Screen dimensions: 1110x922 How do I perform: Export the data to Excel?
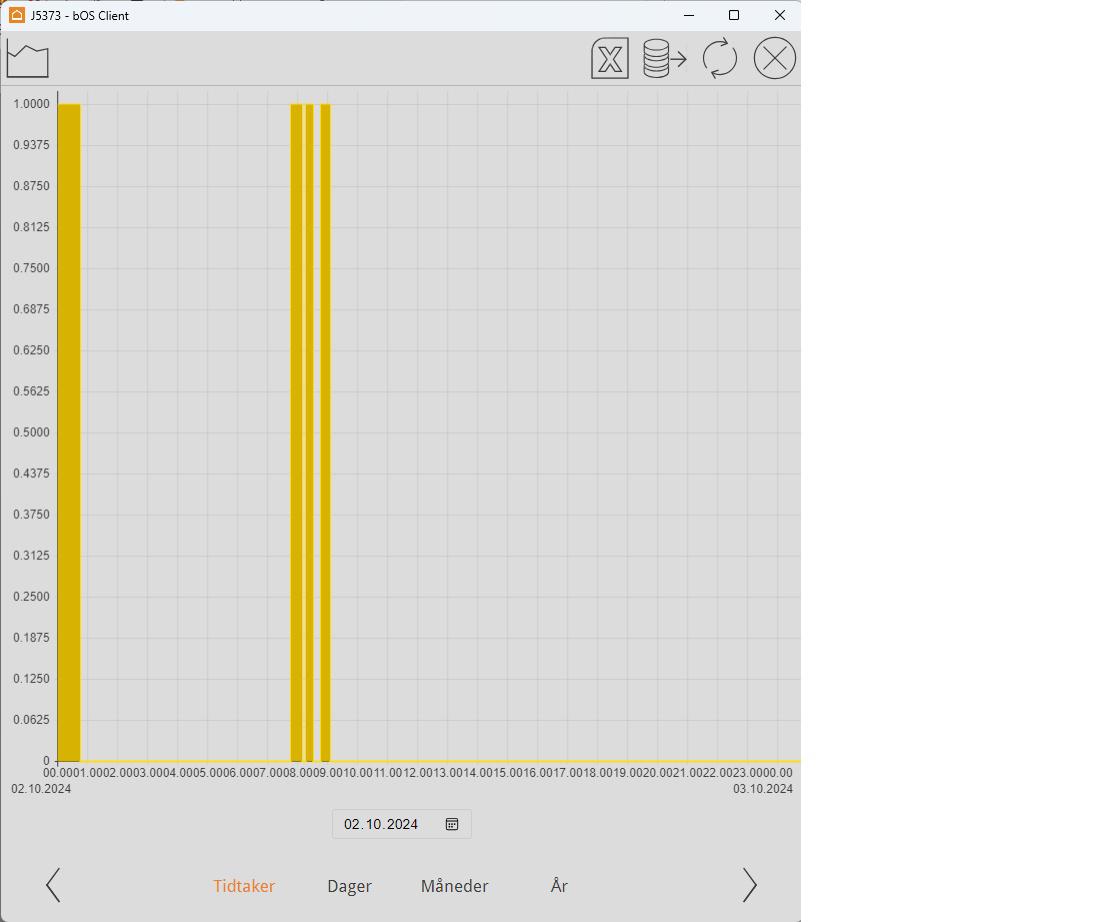tap(610, 59)
